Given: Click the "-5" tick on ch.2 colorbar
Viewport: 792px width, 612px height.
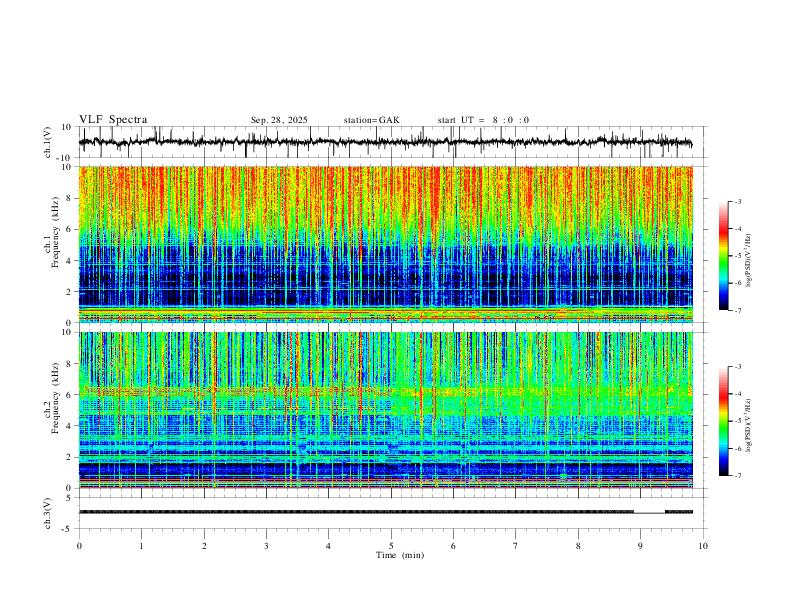Looking at the screenshot, I should coord(737,421).
